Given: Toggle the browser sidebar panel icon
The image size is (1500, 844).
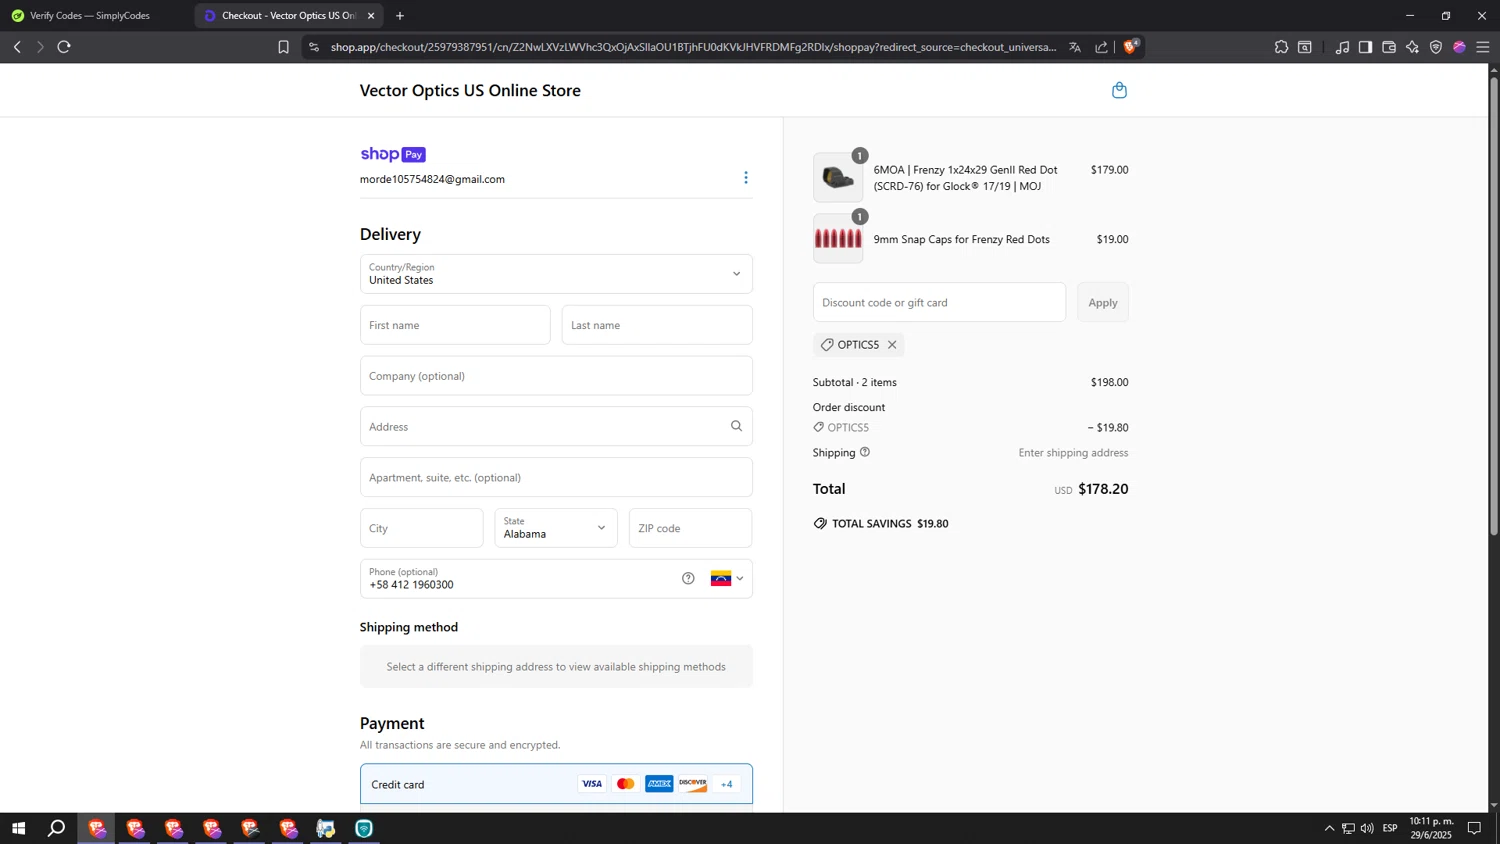Looking at the screenshot, I should coord(1365,47).
